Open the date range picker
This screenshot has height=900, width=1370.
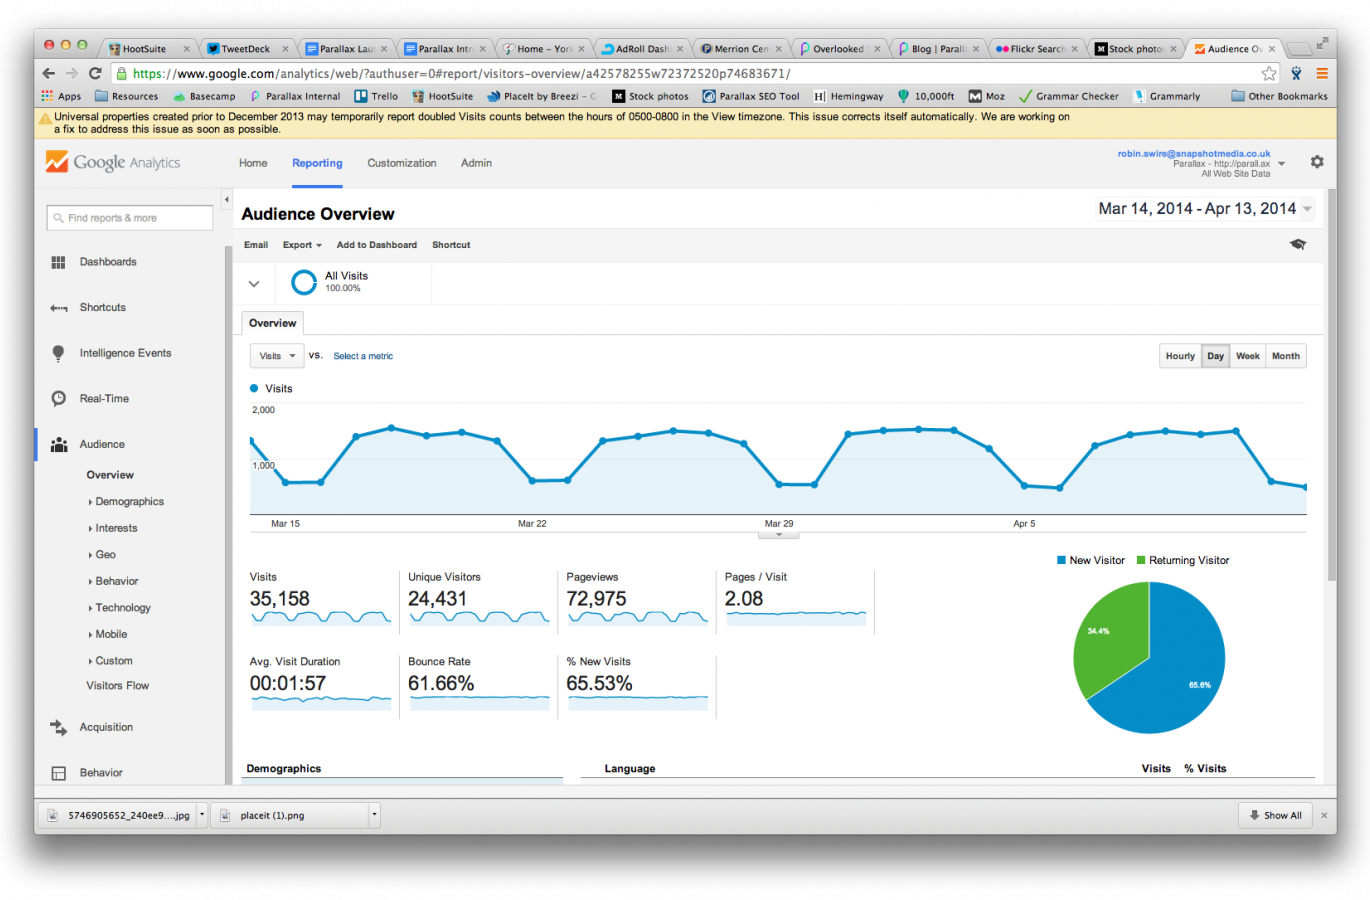[x=1205, y=209]
